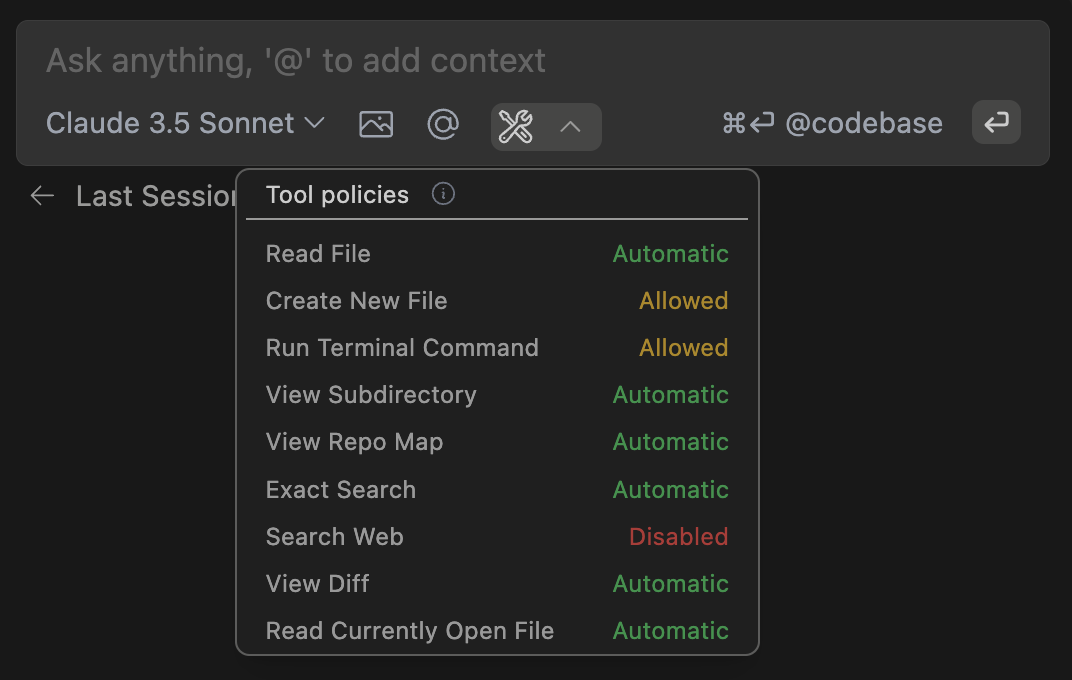The height and width of the screenshot is (680, 1072).
Task: Click the back arrow next to Last Session
Action: [42, 196]
